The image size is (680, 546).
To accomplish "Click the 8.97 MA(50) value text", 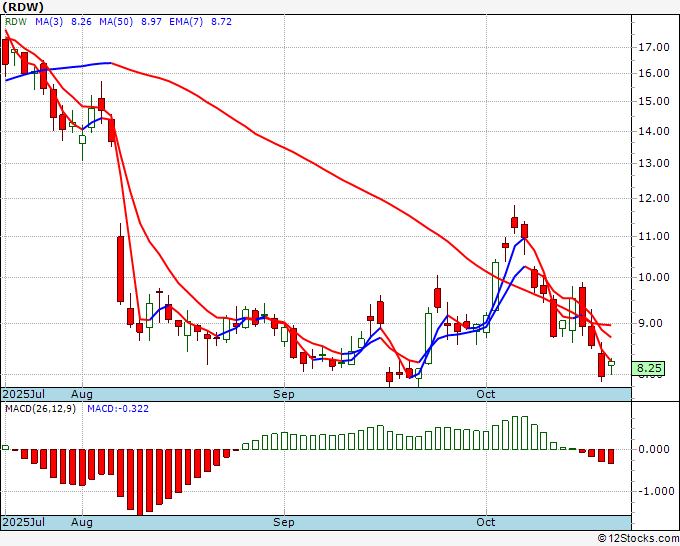I will point(151,22).
